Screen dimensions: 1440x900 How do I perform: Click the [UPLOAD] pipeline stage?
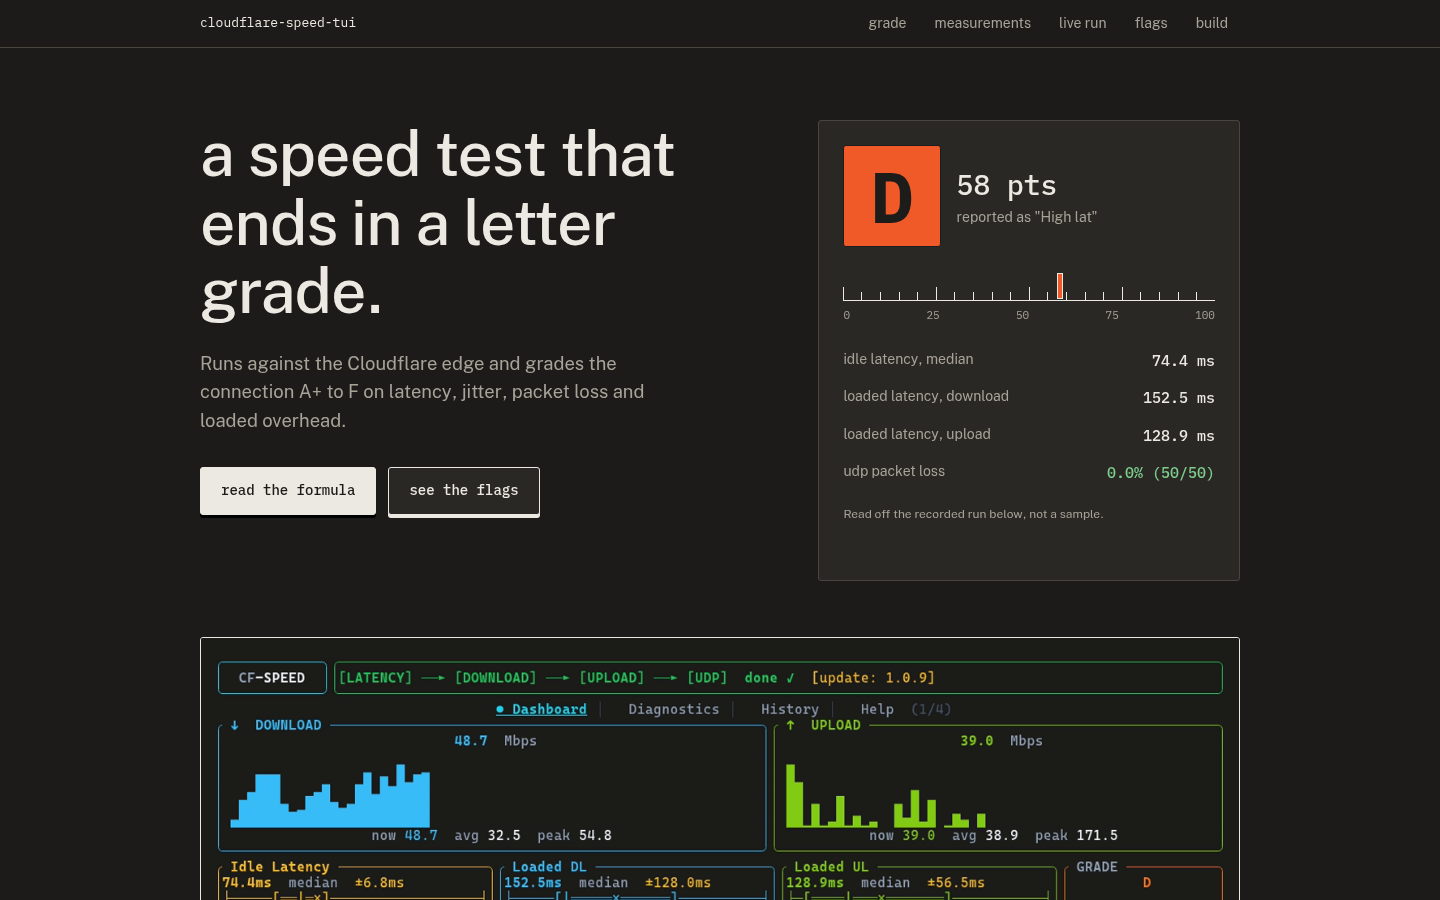pyautogui.click(x=612, y=678)
